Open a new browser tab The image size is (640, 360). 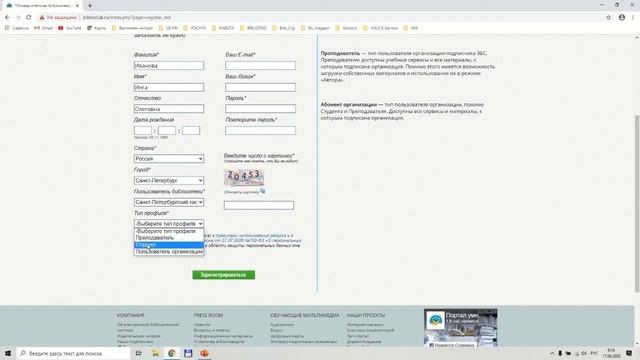tap(90, 6)
